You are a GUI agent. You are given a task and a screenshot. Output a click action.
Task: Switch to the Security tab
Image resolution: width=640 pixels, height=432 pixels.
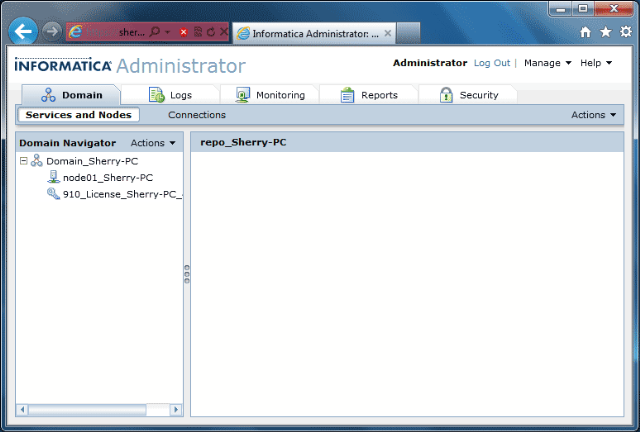click(x=468, y=95)
